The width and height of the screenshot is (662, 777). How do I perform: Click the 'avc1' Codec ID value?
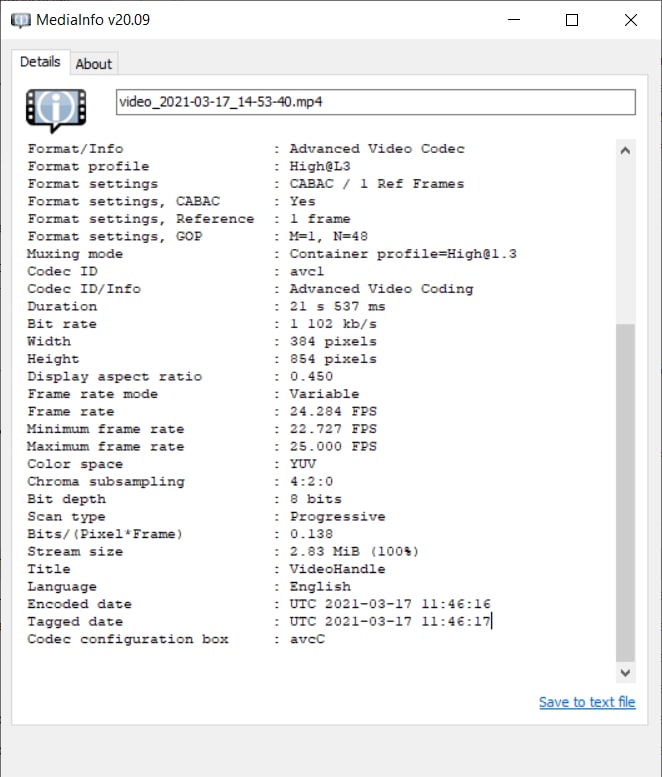click(x=307, y=272)
